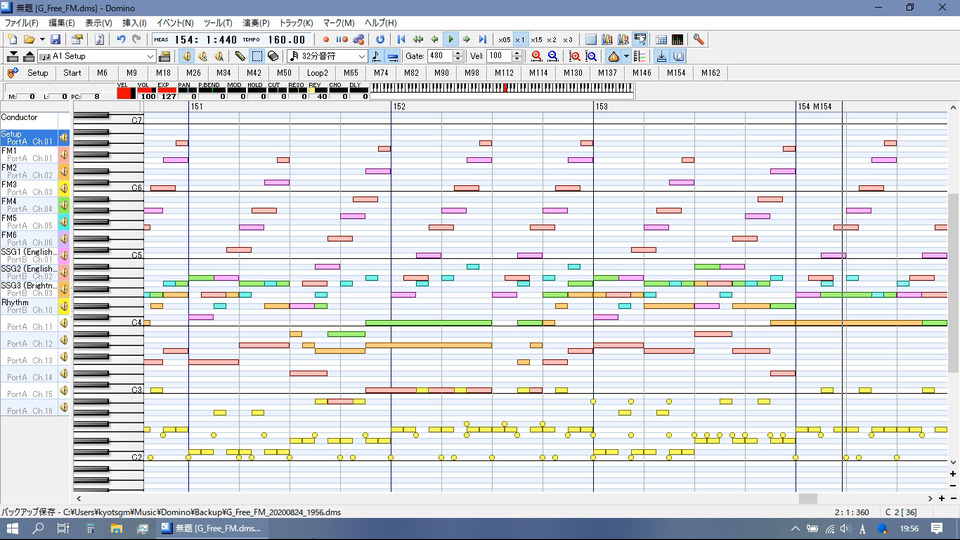
Task: Click the marker icon left of Setup
Action: pyautogui.click(x=12, y=73)
